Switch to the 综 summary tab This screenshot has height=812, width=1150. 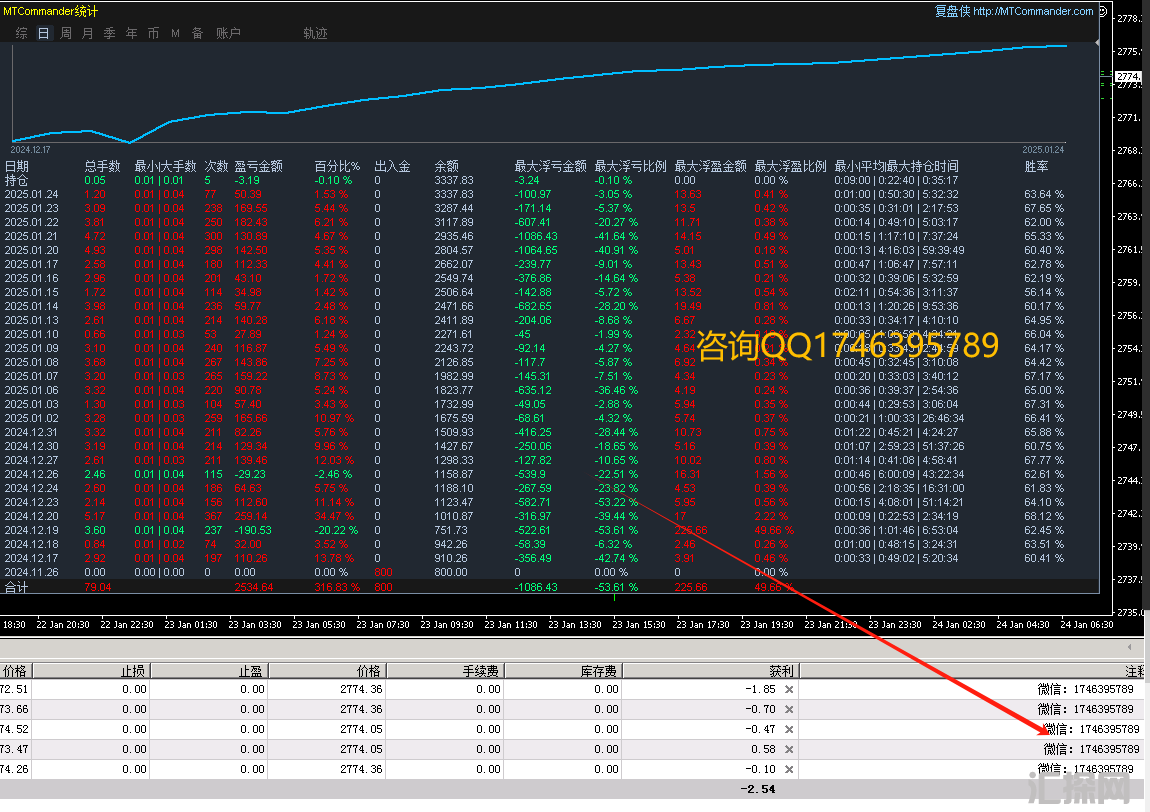coord(21,33)
